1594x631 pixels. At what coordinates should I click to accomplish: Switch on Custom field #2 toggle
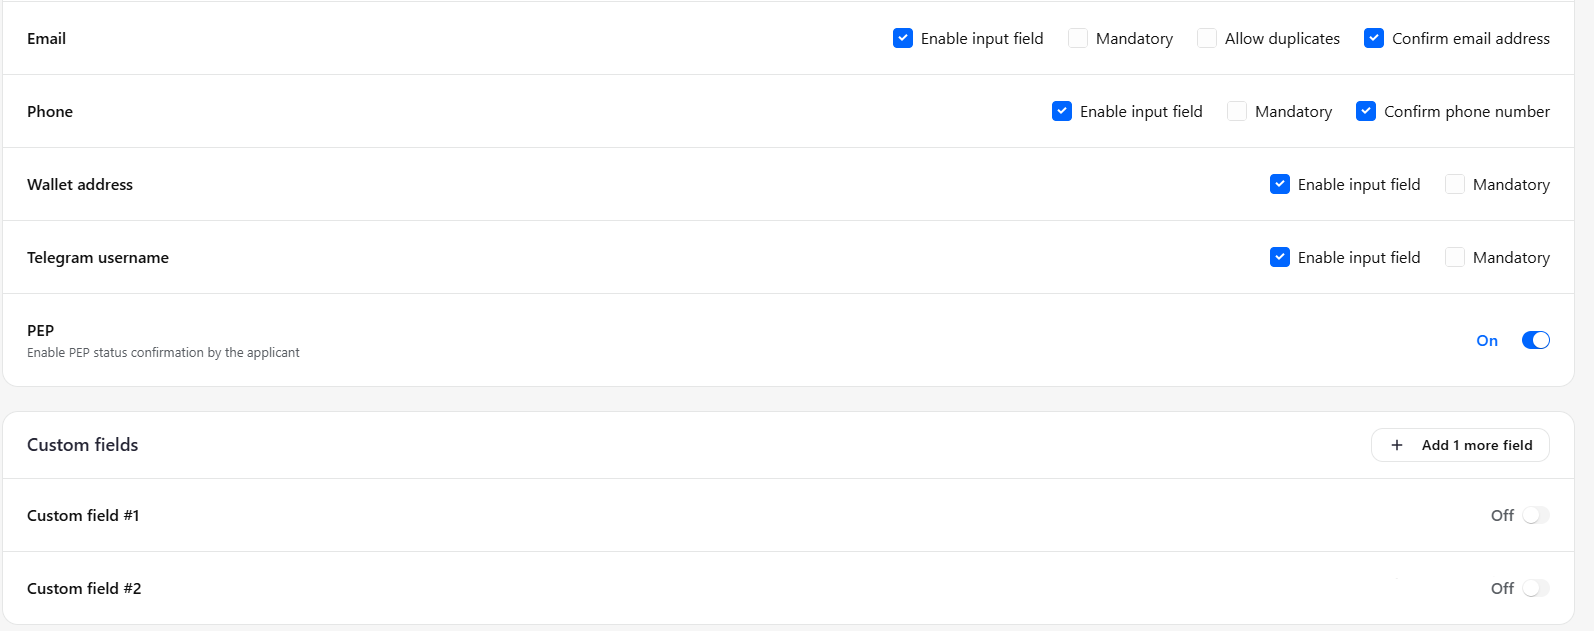pyautogui.click(x=1536, y=588)
